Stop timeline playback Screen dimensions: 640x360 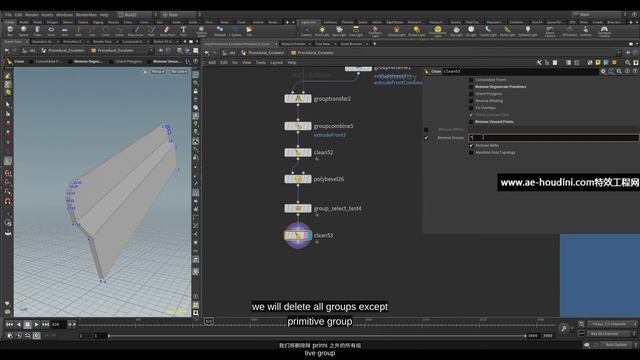(x=27, y=324)
